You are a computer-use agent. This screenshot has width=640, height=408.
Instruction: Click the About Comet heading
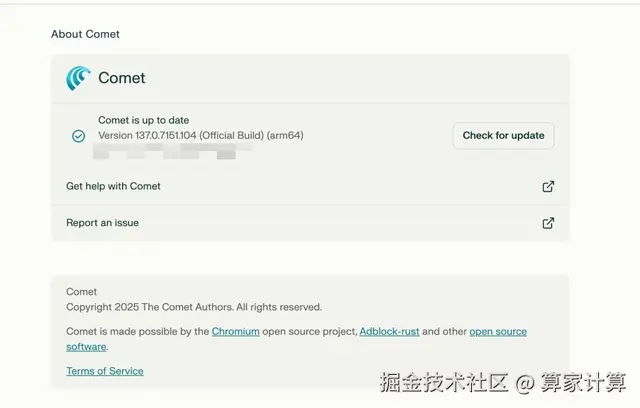85,34
